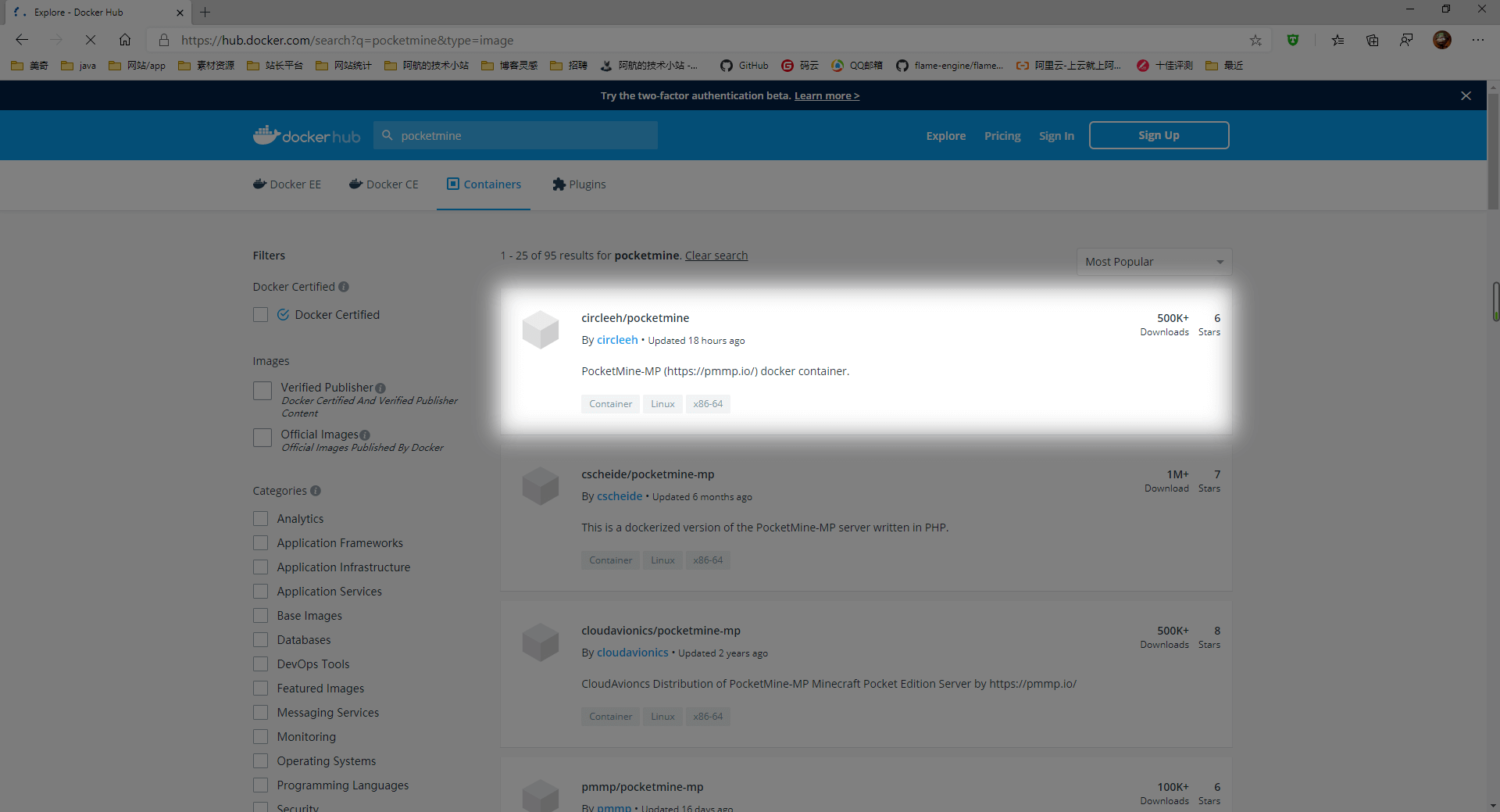This screenshot has height=812, width=1500.
Task: Click the Clear search link
Action: click(716, 255)
